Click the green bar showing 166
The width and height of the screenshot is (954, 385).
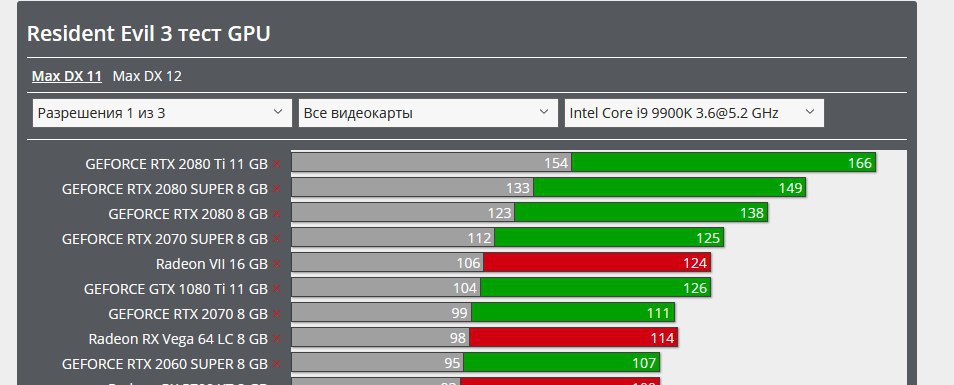pos(723,162)
